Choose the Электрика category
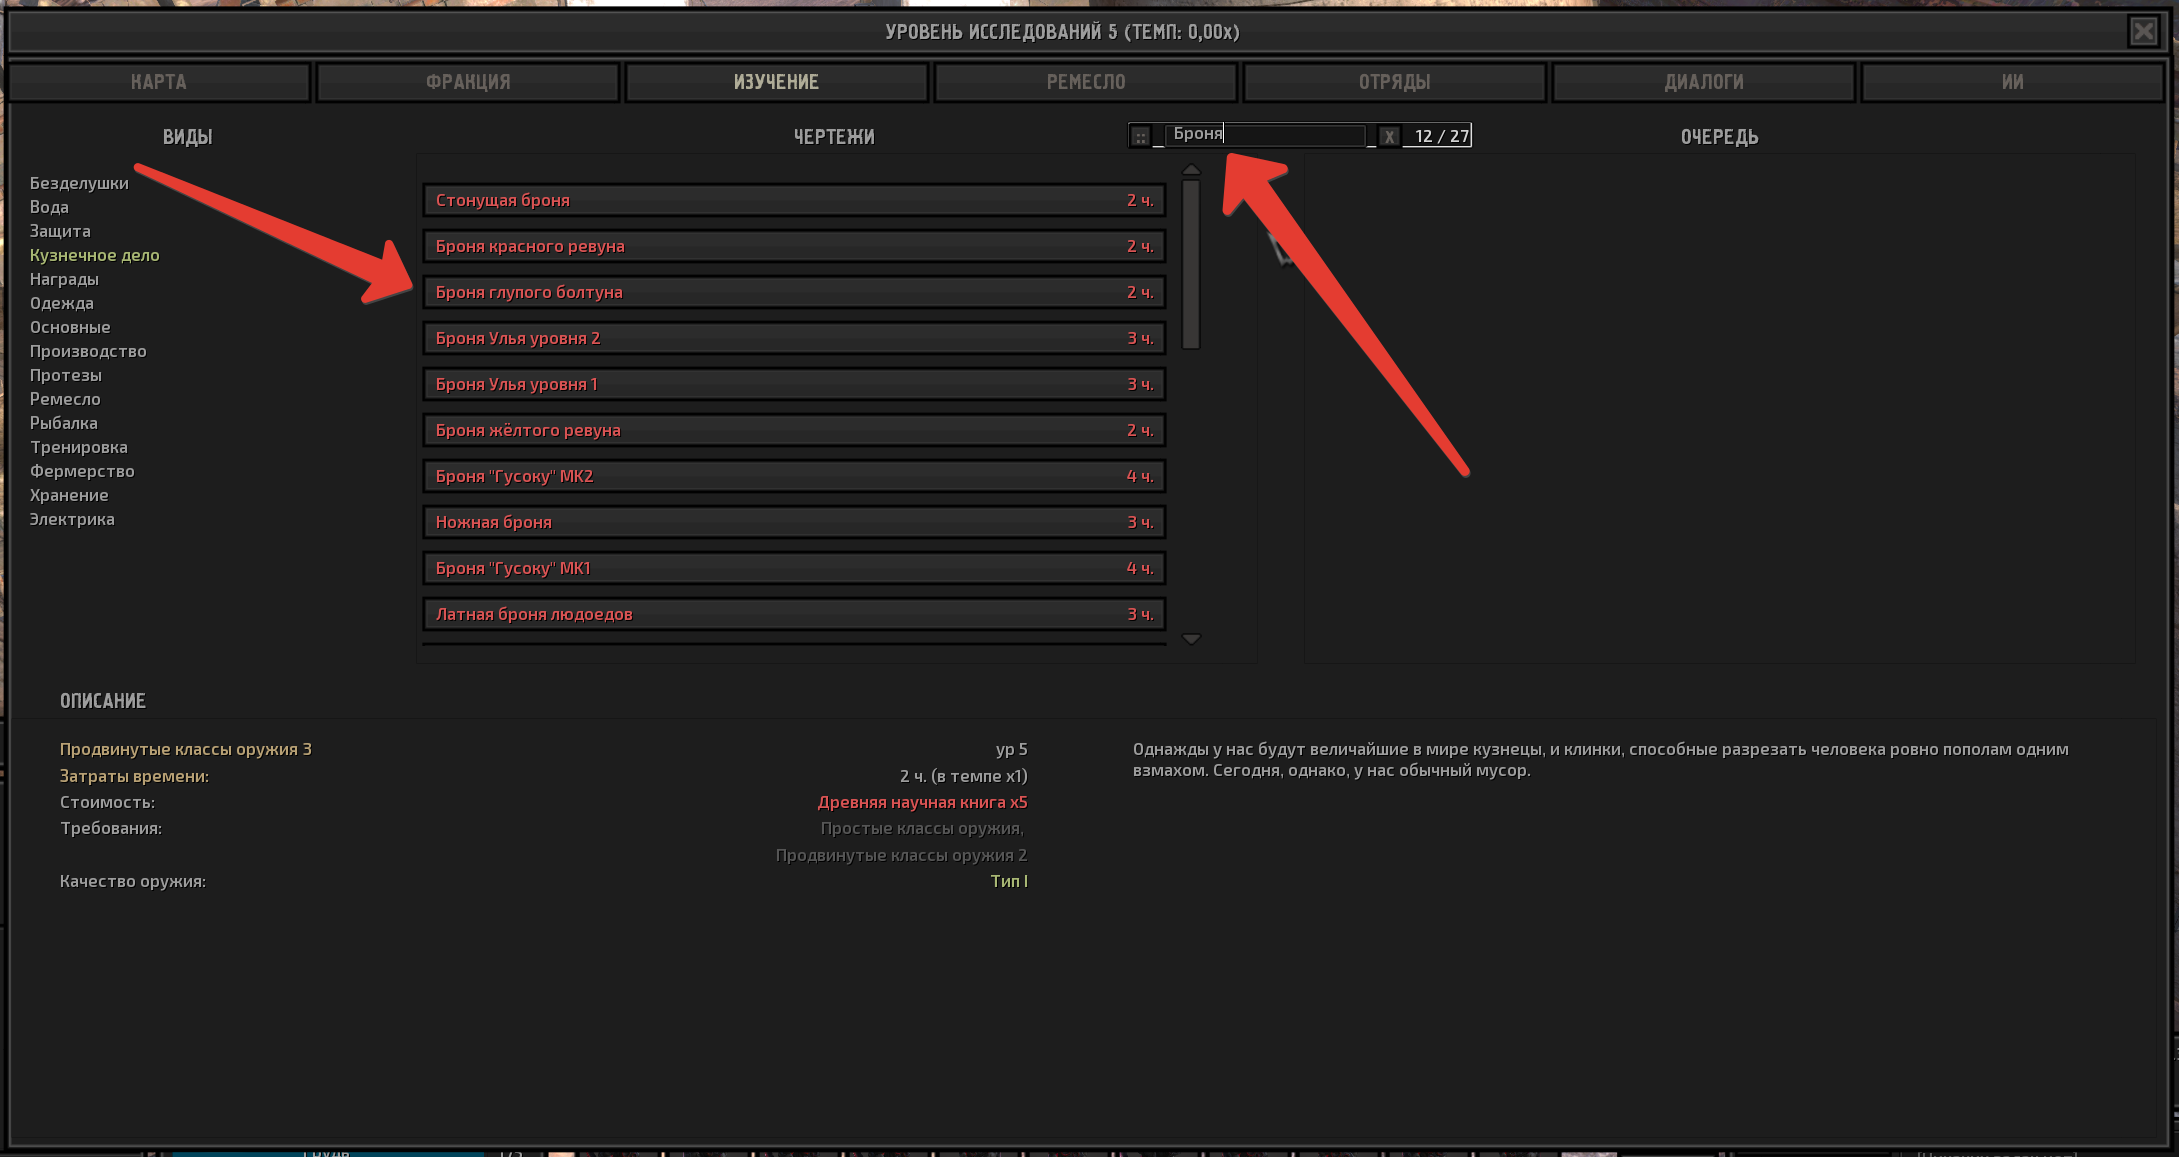 point(72,519)
